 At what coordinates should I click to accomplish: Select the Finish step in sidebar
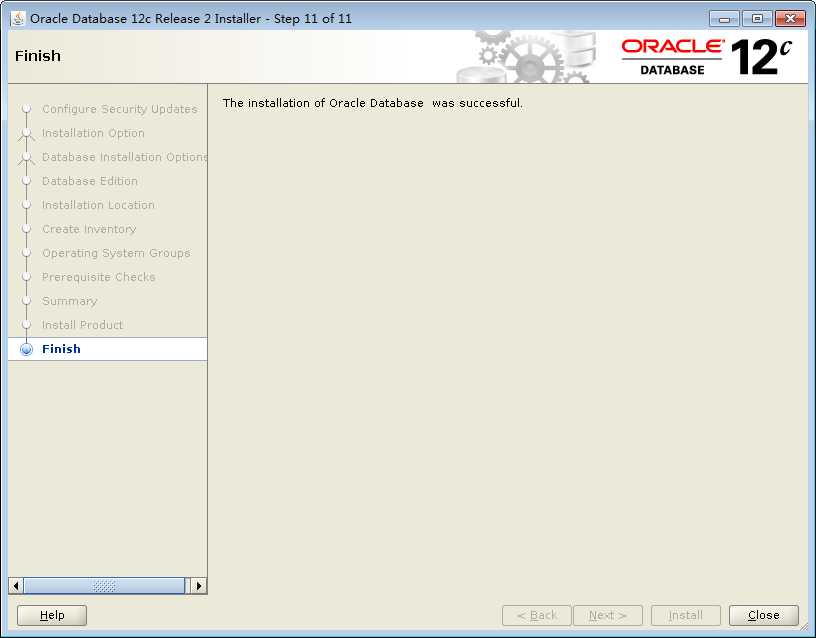click(x=108, y=349)
